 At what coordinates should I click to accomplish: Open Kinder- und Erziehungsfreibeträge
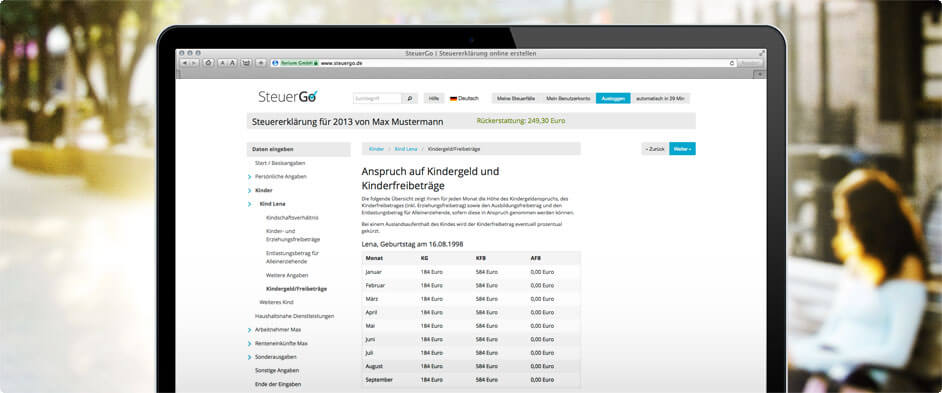click(x=293, y=235)
